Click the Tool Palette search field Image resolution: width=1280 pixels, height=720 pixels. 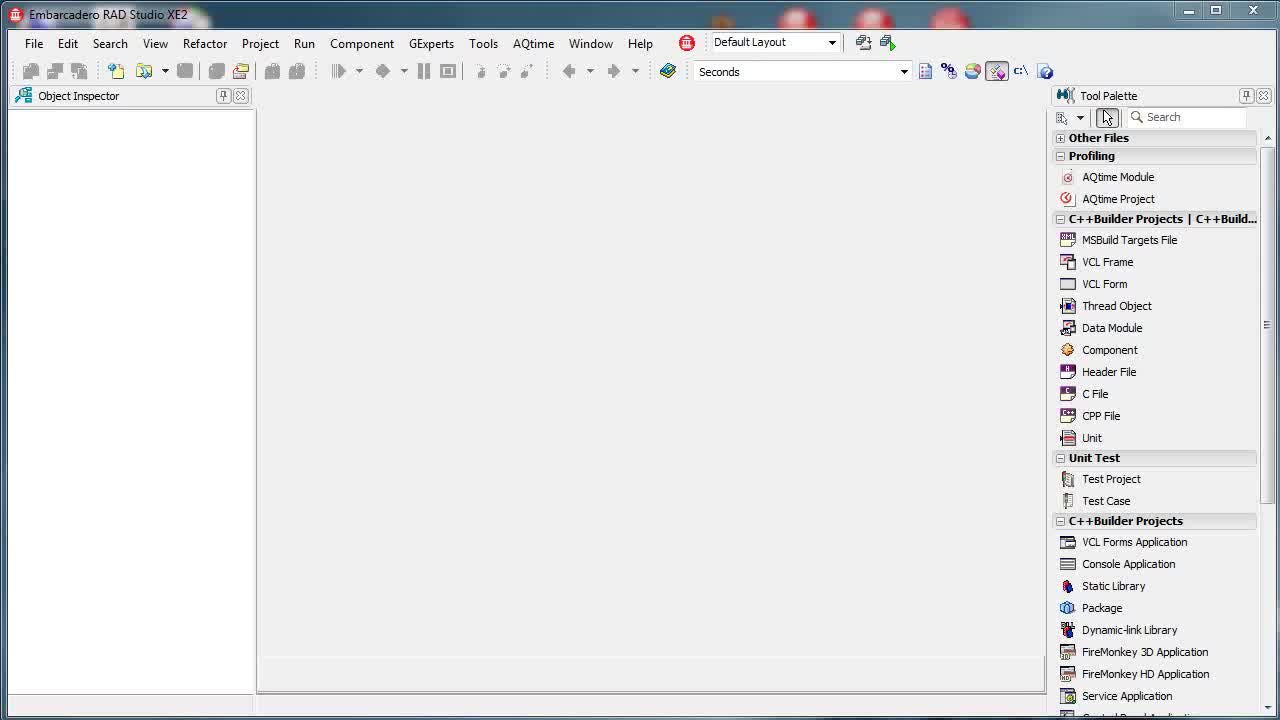[1187, 117]
